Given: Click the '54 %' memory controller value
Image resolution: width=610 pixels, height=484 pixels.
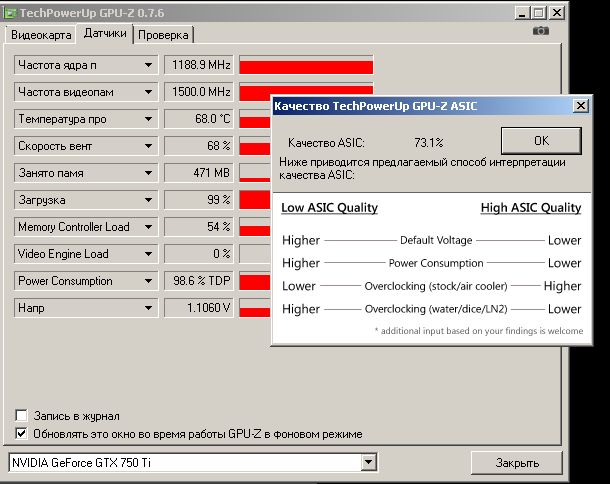Looking at the screenshot, I should [x=199, y=227].
